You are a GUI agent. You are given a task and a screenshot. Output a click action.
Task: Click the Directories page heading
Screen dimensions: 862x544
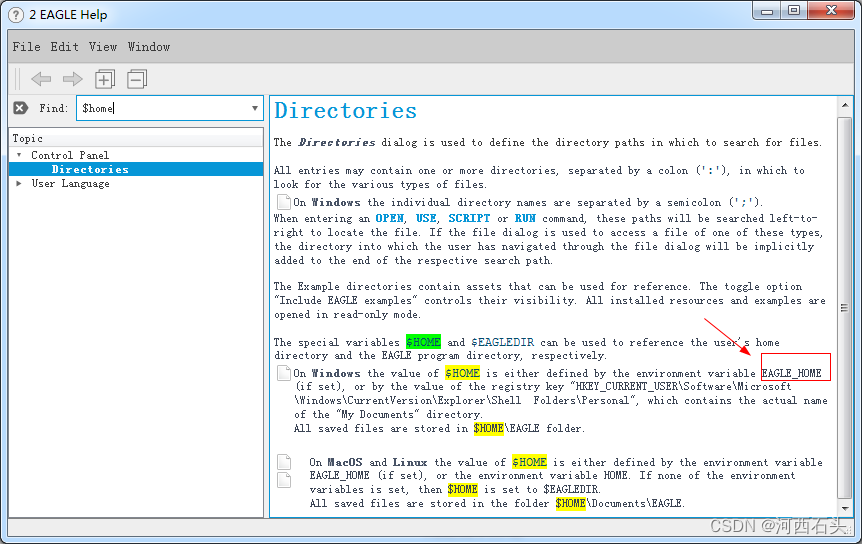[x=345, y=111]
